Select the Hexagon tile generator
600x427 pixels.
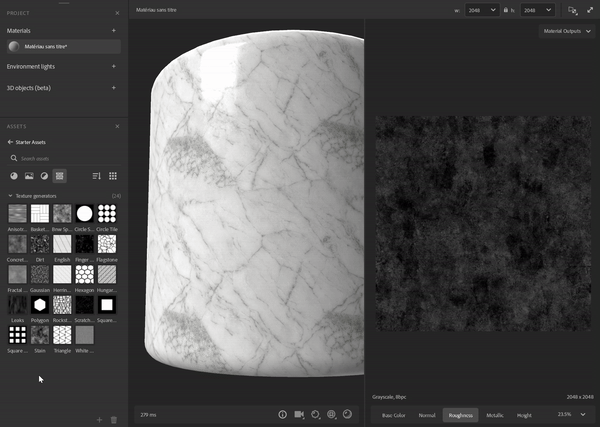85,274
